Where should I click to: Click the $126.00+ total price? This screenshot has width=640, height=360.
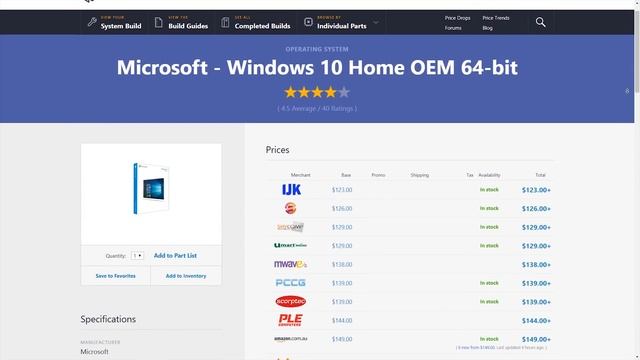click(x=536, y=209)
